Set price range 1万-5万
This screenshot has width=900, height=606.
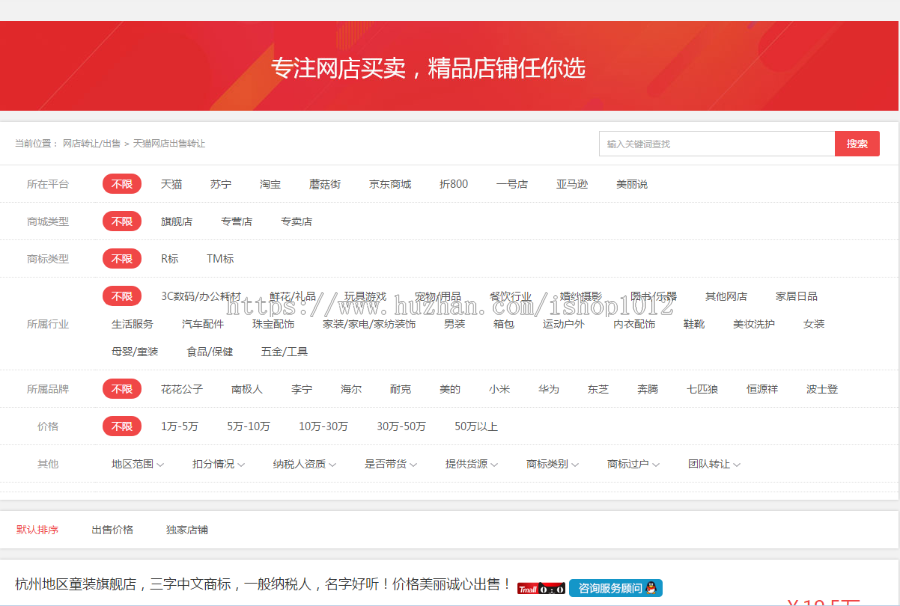[x=180, y=426]
